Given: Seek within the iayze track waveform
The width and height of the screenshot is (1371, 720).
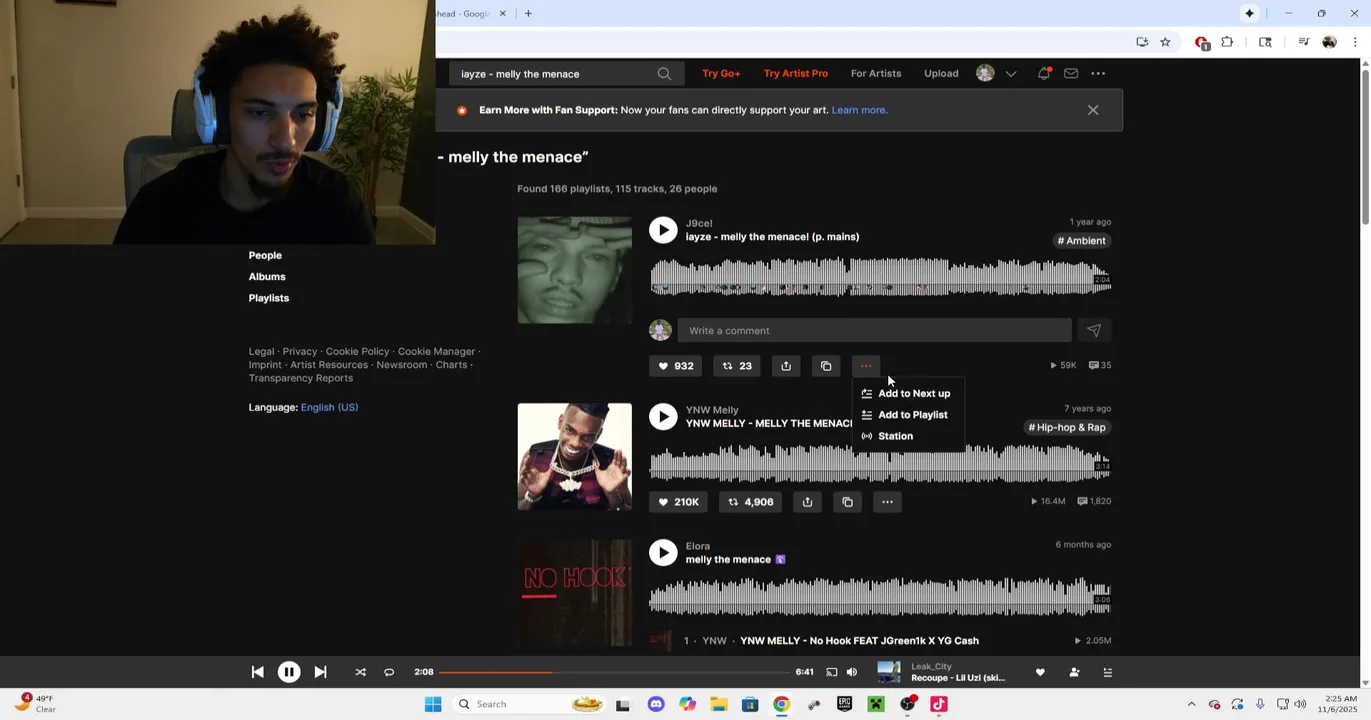Looking at the screenshot, I should point(880,277).
